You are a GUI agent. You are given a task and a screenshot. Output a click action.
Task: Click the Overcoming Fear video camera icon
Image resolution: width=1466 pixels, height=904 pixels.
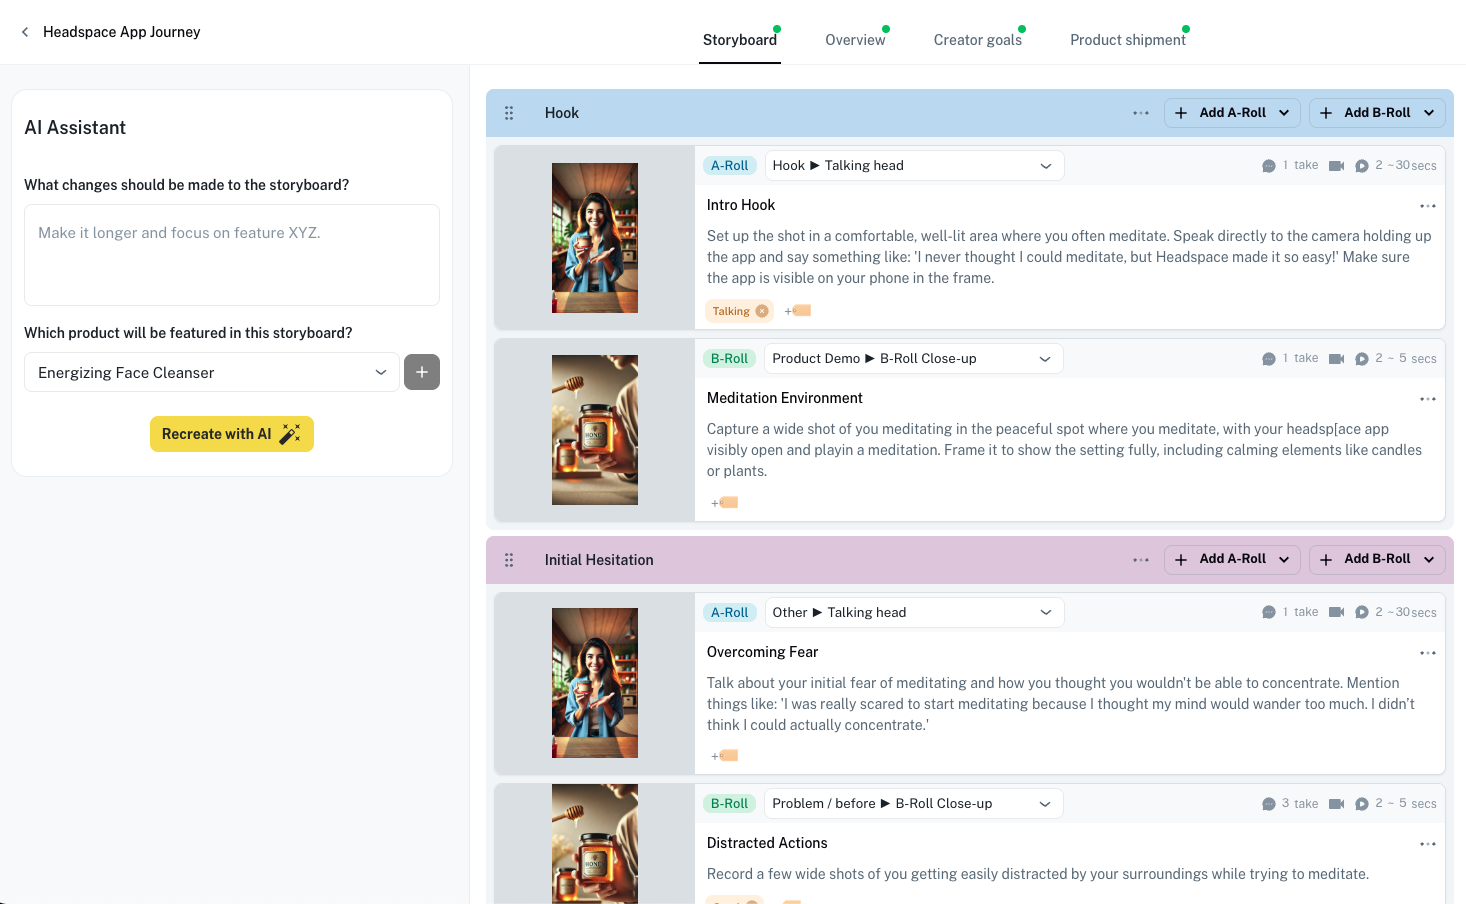click(x=1336, y=612)
